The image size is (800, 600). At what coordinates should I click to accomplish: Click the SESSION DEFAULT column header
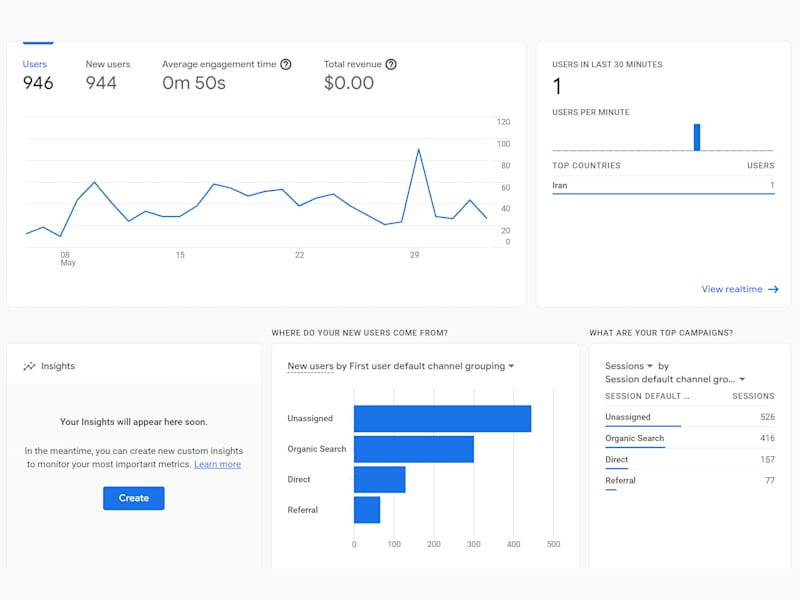coord(647,396)
